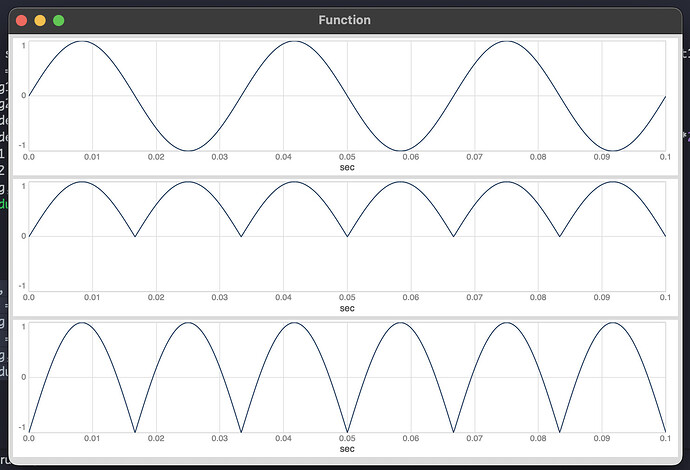Click the 1 y-axis label of top plot

[23, 46]
